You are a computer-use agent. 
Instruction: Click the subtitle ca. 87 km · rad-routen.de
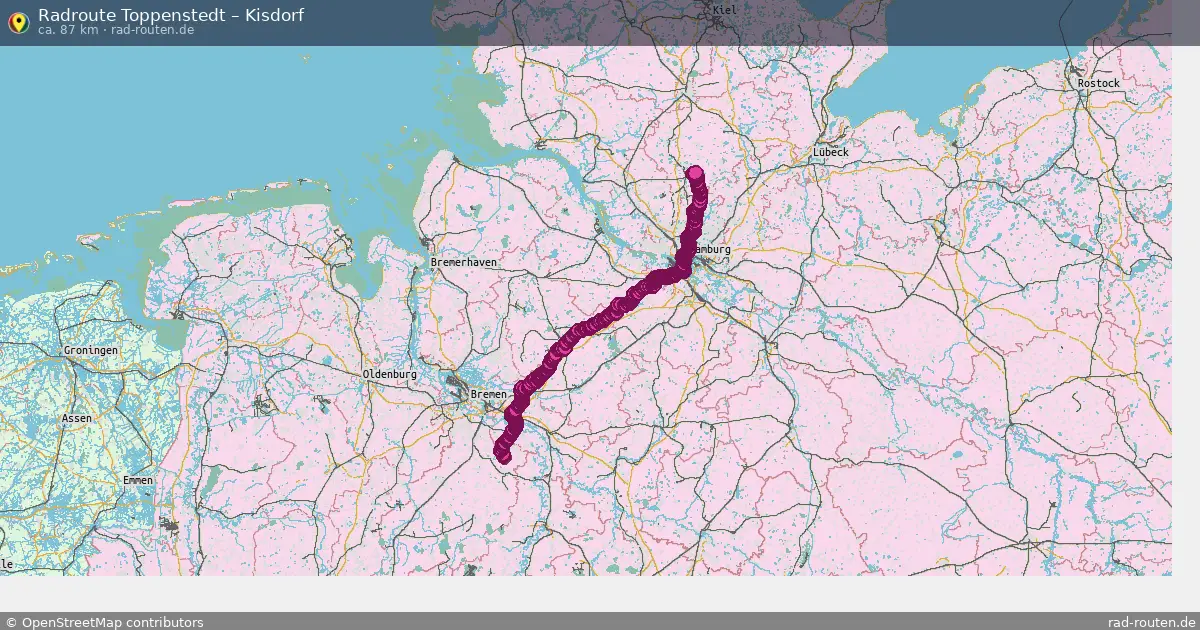coord(116,30)
